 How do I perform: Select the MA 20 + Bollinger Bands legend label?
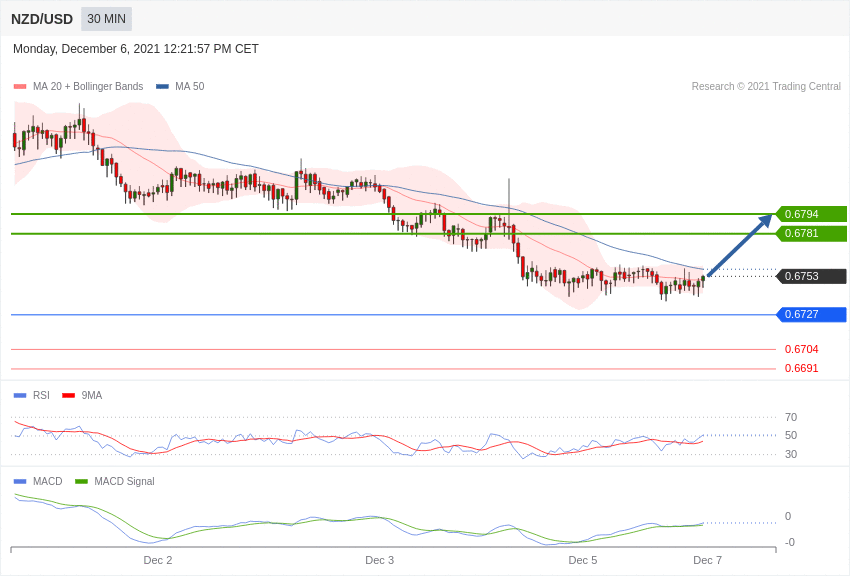tap(88, 86)
